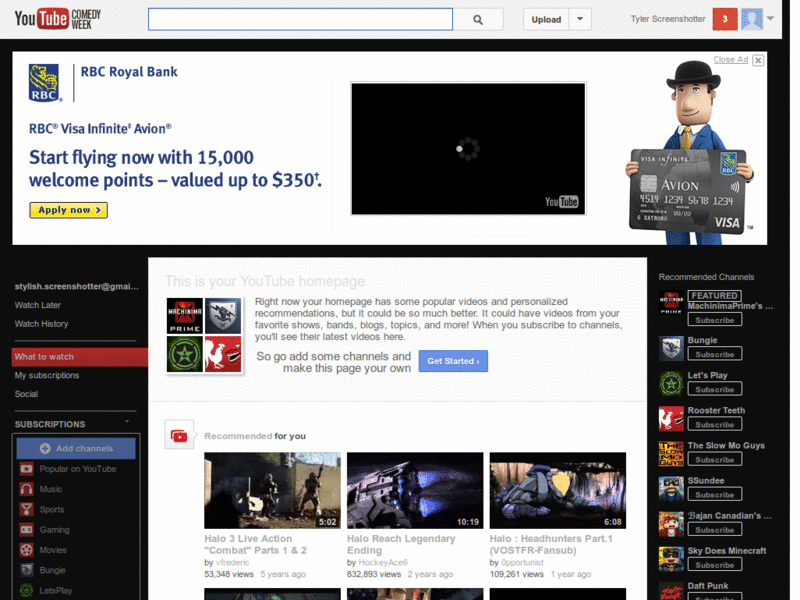Viewport: 800px width, 600px height.
Task: Click the Sports trophy icon
Action: click(27, 509)
